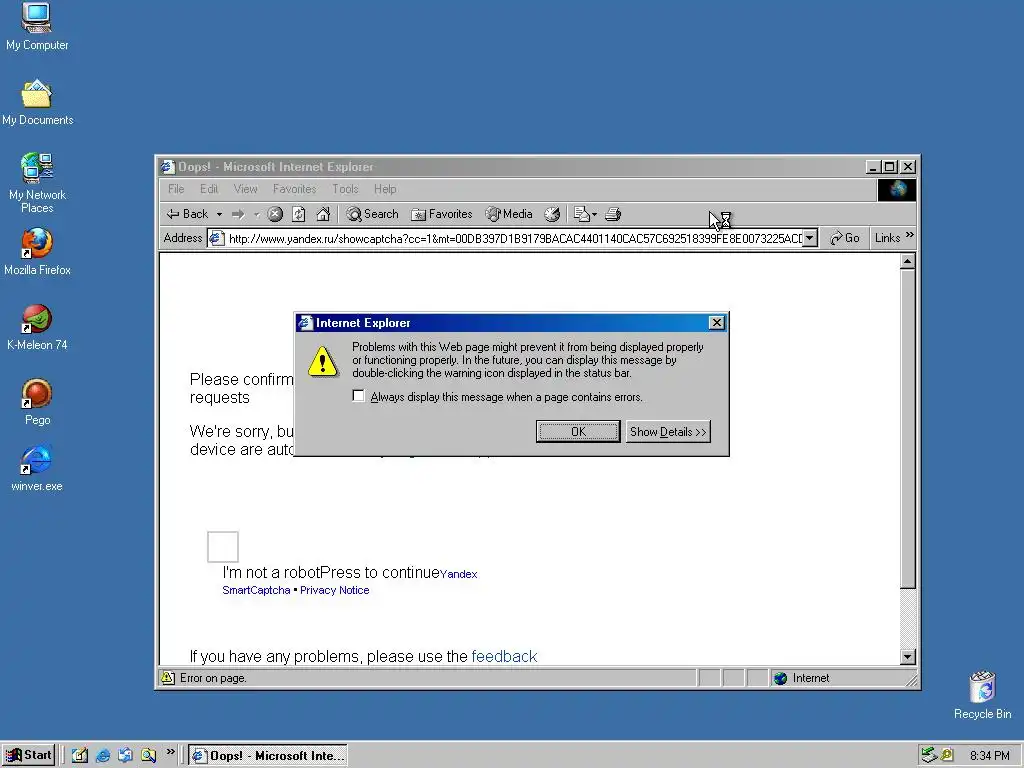
Task: Click the scroll up arrow of the page
Action: 907,261
